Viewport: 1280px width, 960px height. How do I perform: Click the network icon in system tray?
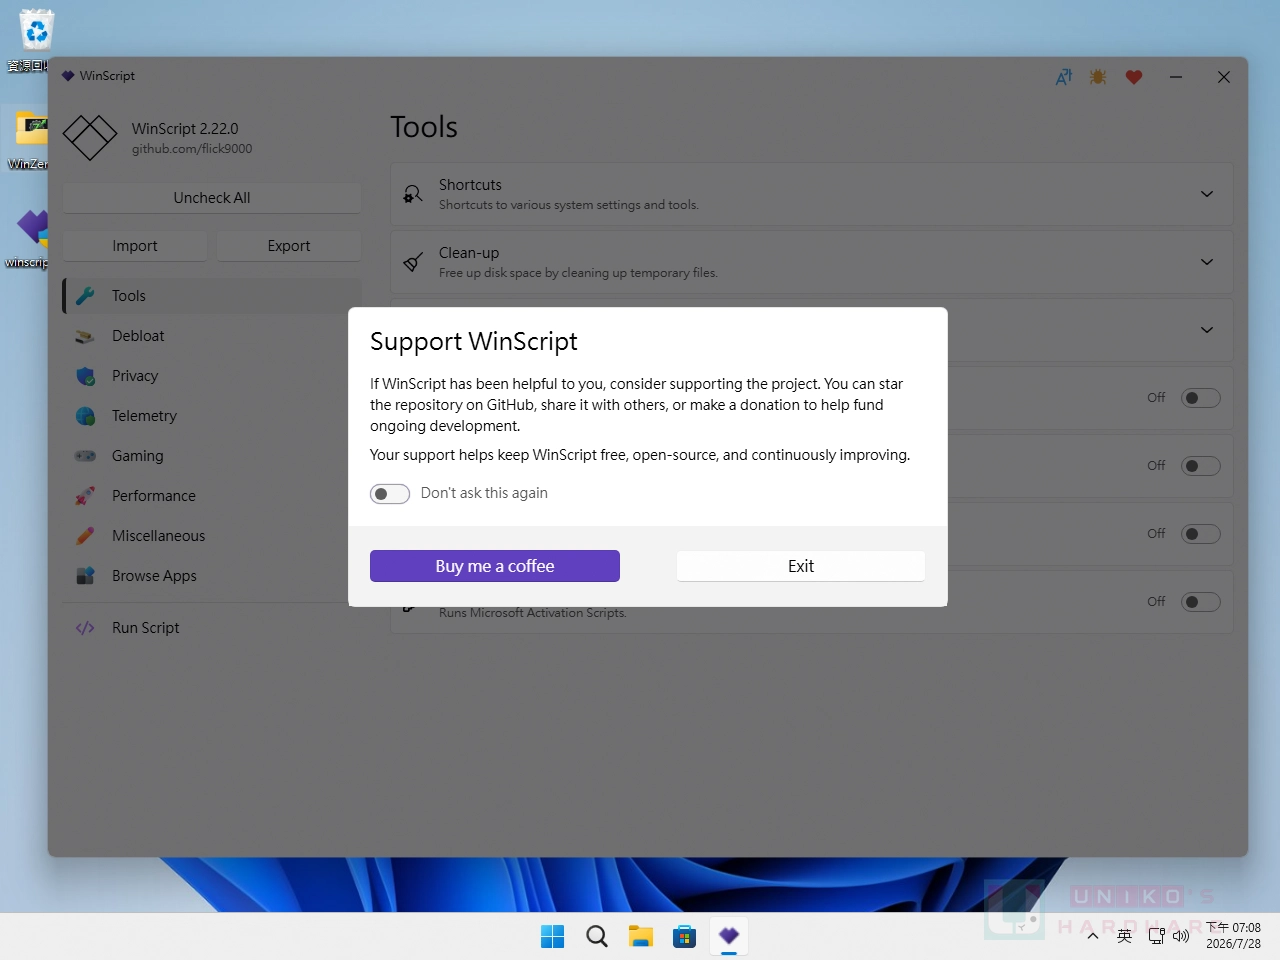click(1156, 936)
